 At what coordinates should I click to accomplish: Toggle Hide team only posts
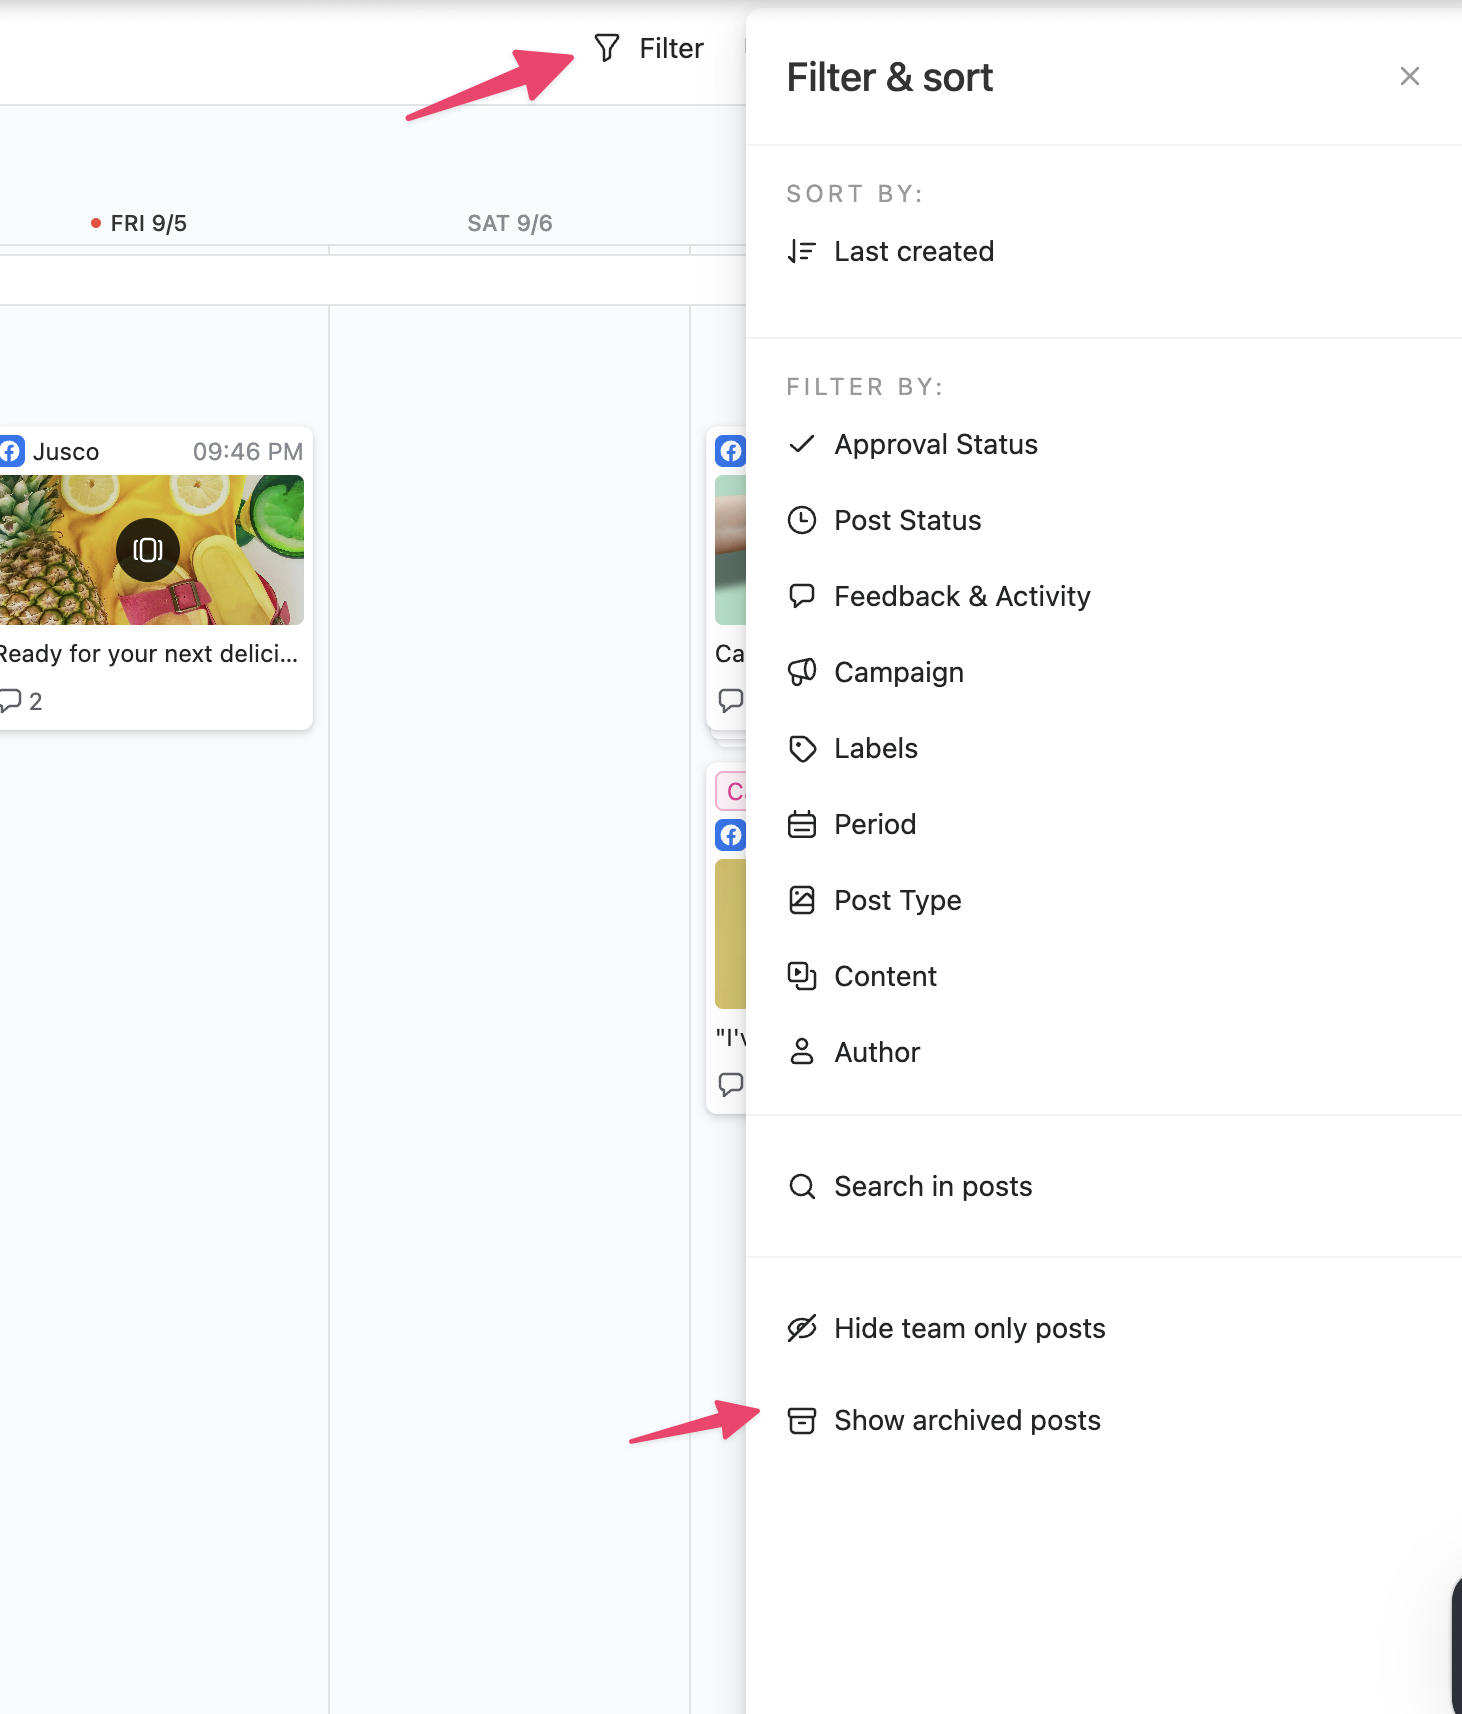click(x=969, y=1328)
